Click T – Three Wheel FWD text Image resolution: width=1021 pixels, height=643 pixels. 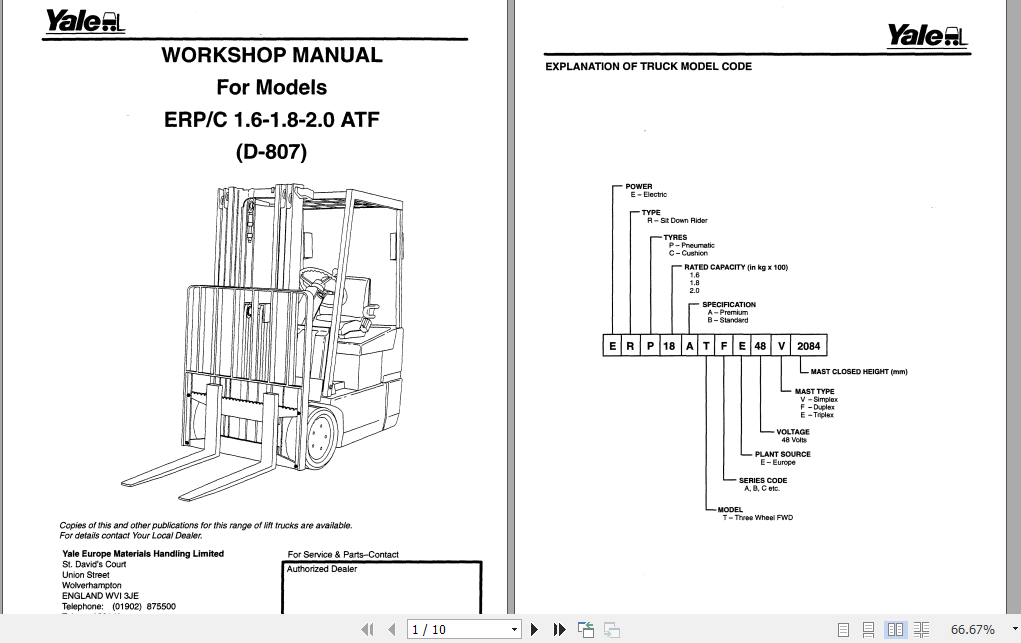tap(757, 518)
